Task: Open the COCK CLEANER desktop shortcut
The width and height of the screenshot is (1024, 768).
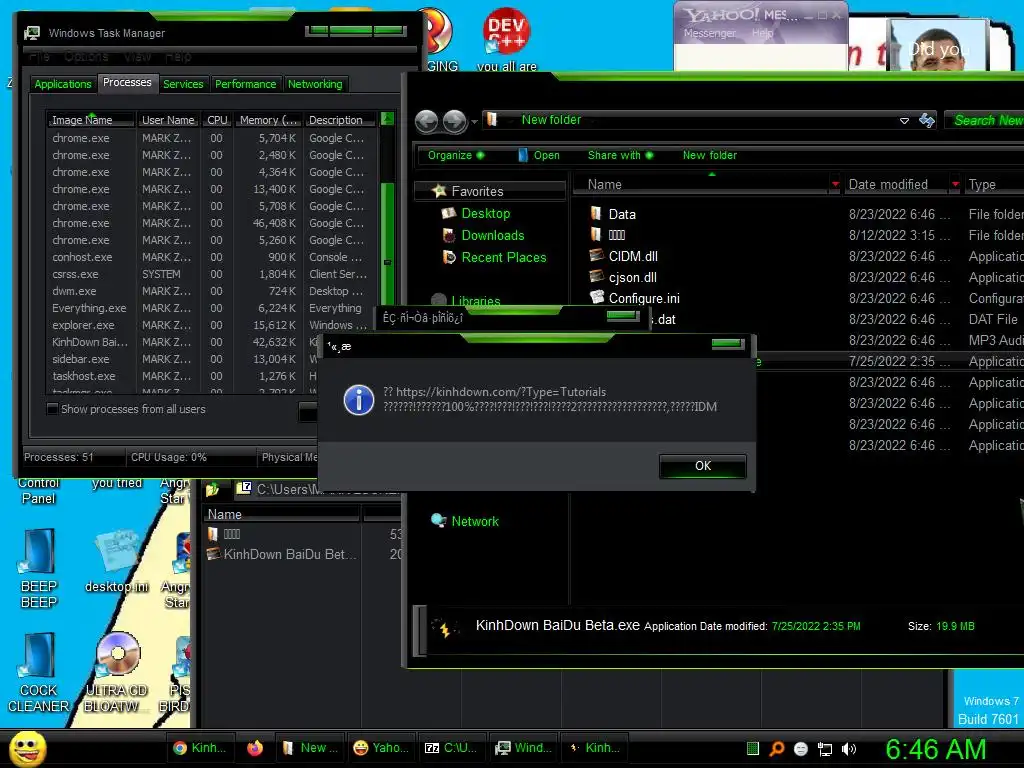Action: point(39,673)
